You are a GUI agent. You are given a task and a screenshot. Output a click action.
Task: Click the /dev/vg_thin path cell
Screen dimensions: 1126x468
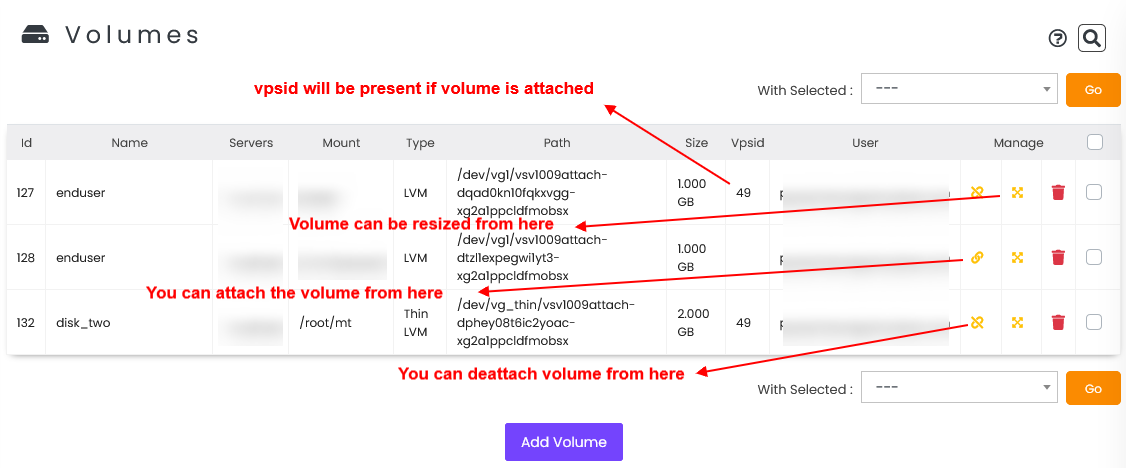point(546,322)
